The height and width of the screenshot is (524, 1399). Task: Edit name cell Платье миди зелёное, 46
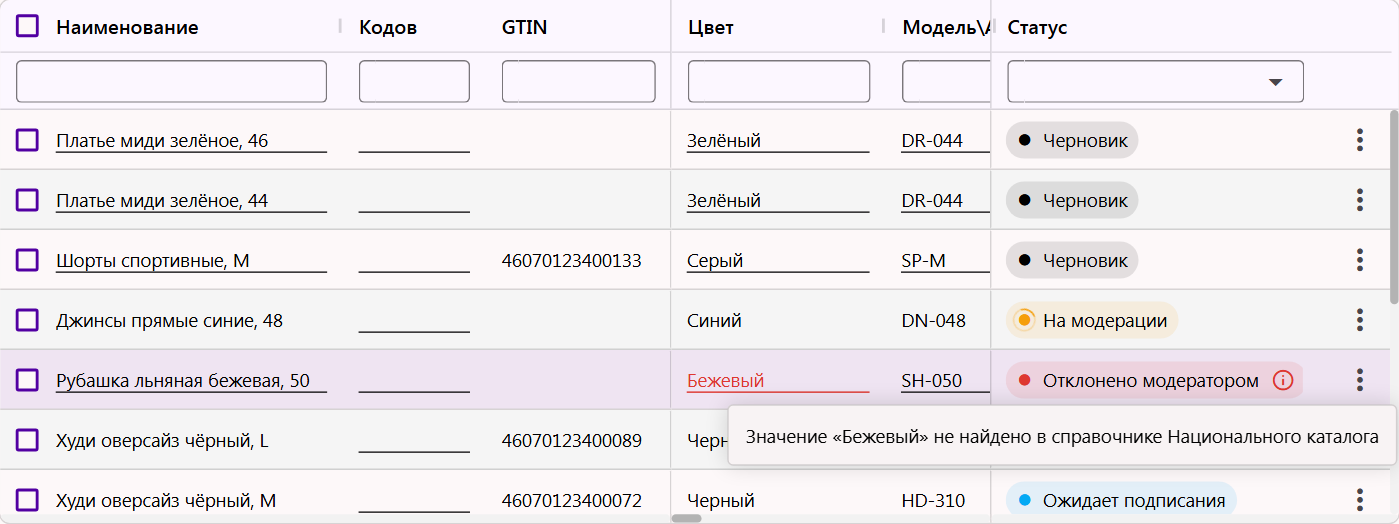(x=191, y=140)
